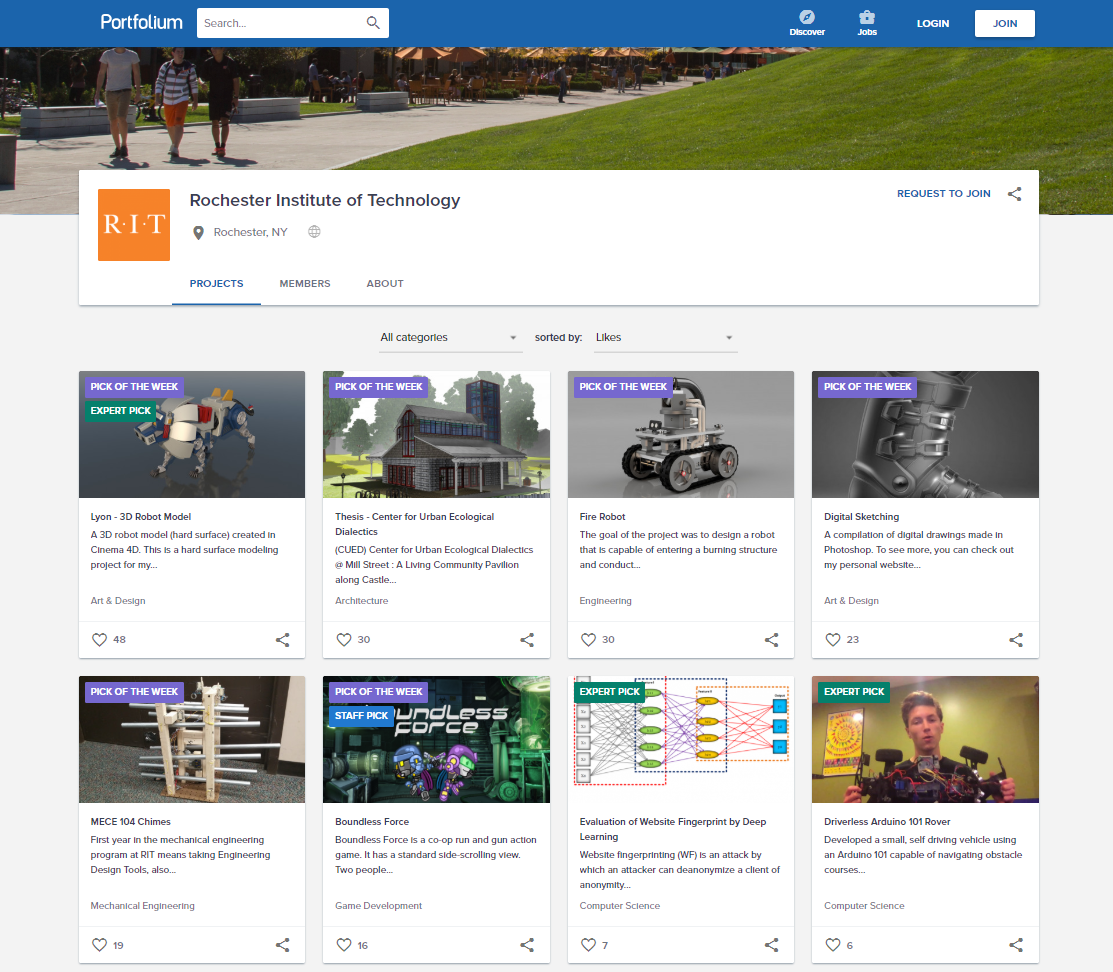The image size is (1113, 972).
Task: Switch to the Members tab
Action: point(305,284)
